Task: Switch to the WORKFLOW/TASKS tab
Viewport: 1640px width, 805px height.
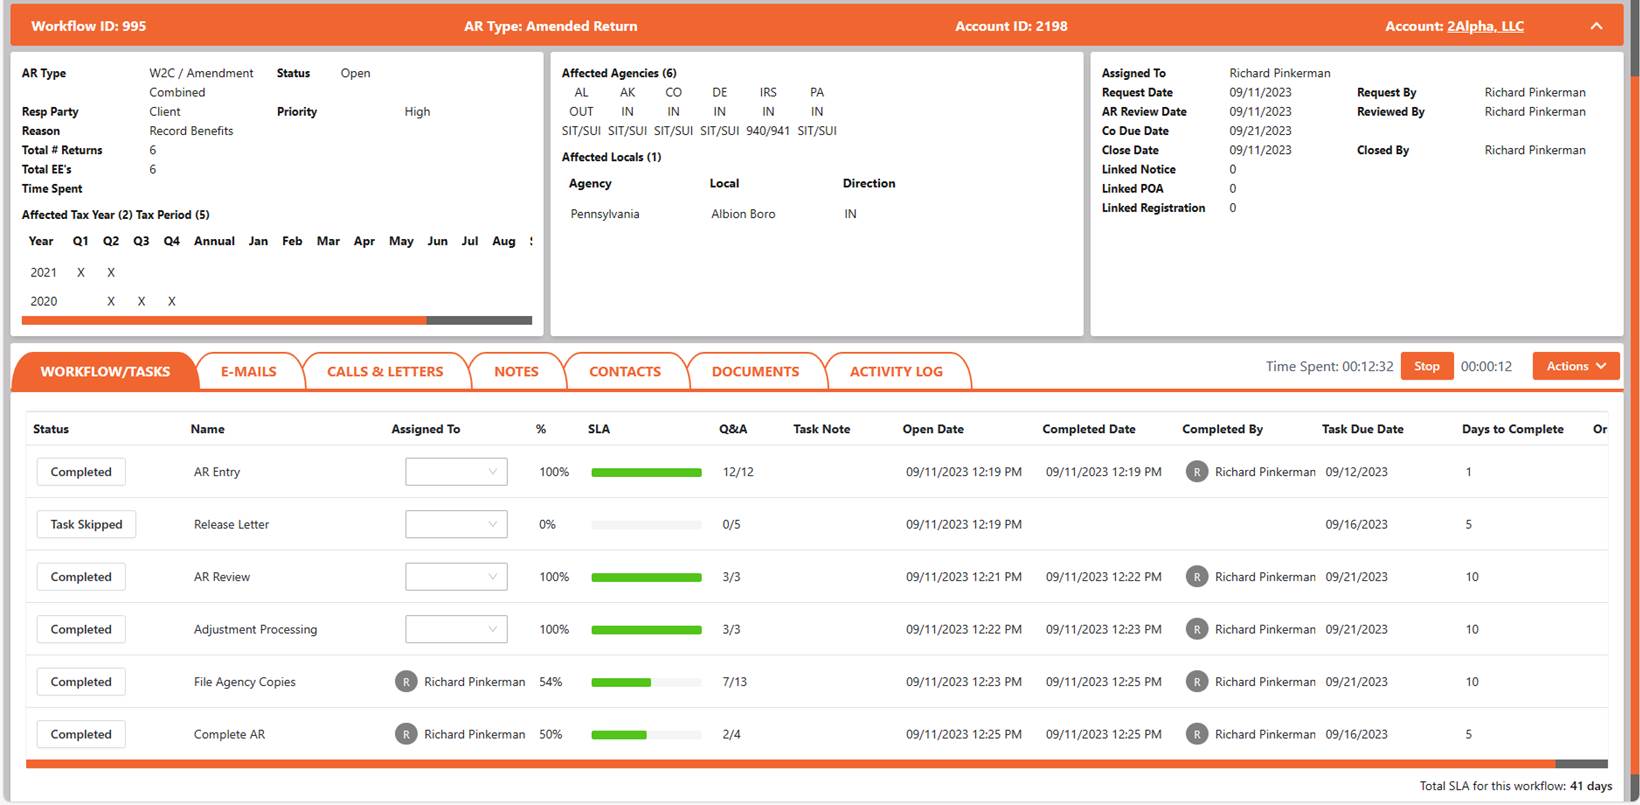Action: pyautogui.click(x=105, y=371)
